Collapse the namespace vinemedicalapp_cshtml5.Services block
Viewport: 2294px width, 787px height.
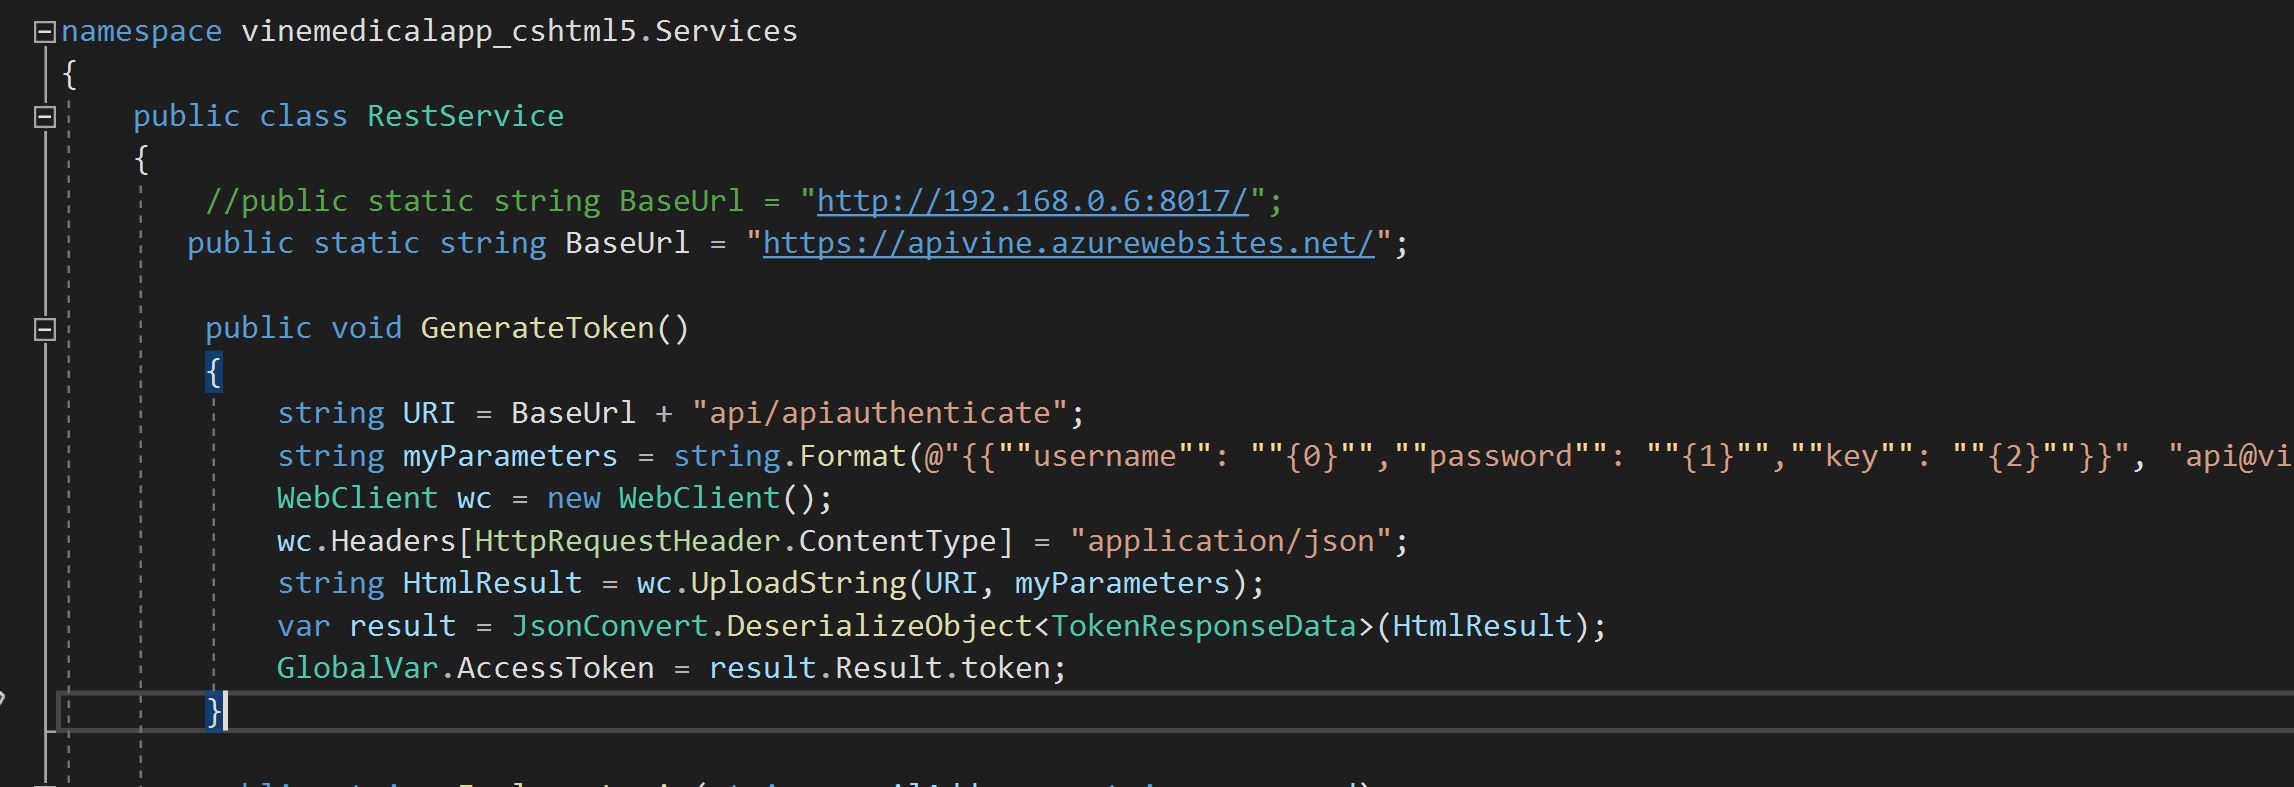click(44, 33)
